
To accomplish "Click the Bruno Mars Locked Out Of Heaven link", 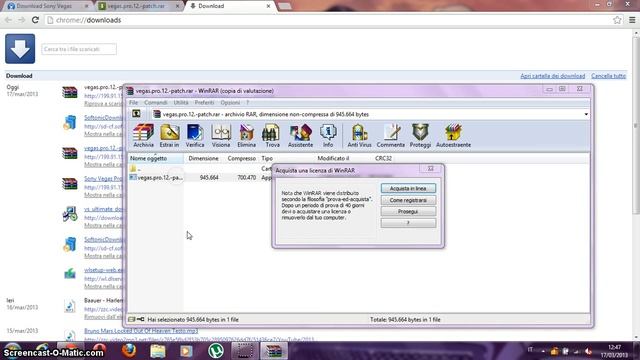I will pyautogui.click(x=141, y=331).
